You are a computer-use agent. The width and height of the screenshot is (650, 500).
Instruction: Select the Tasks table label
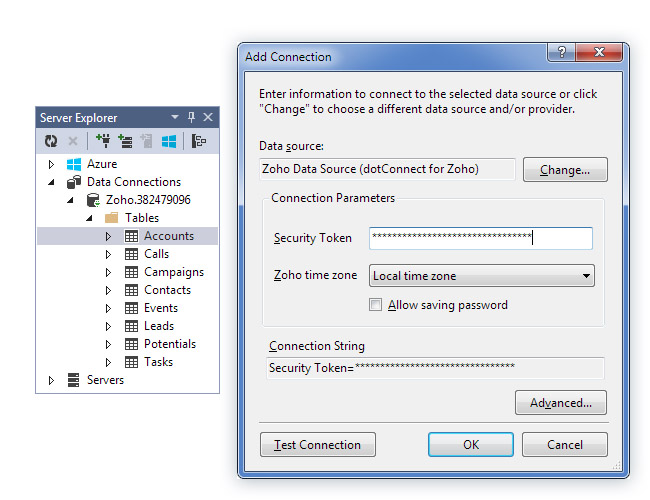[158, 362]
